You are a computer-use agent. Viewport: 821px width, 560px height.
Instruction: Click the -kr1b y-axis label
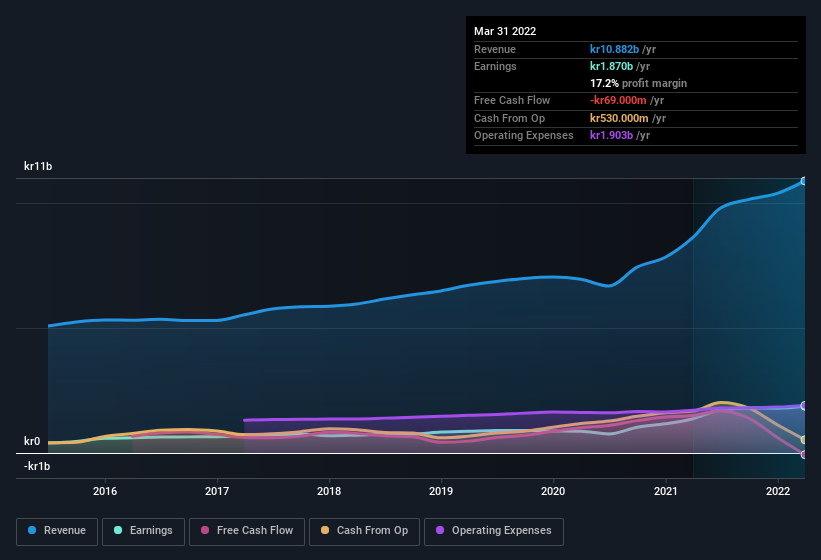coord(37,466)
